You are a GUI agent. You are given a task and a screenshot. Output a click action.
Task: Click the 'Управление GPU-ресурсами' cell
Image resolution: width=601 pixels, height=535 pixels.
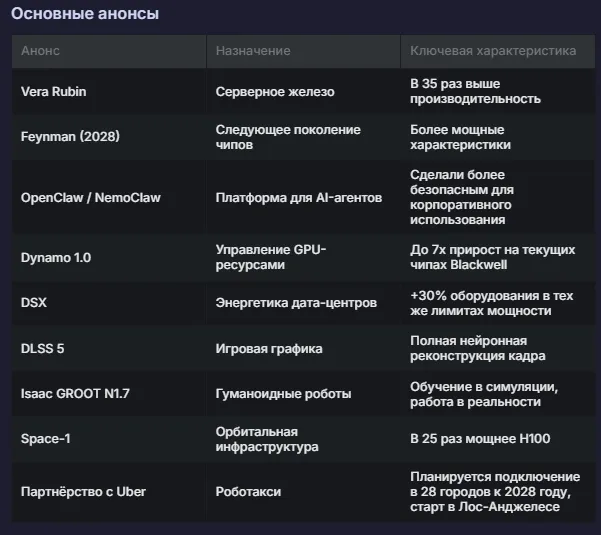click(x=304, y=257)
